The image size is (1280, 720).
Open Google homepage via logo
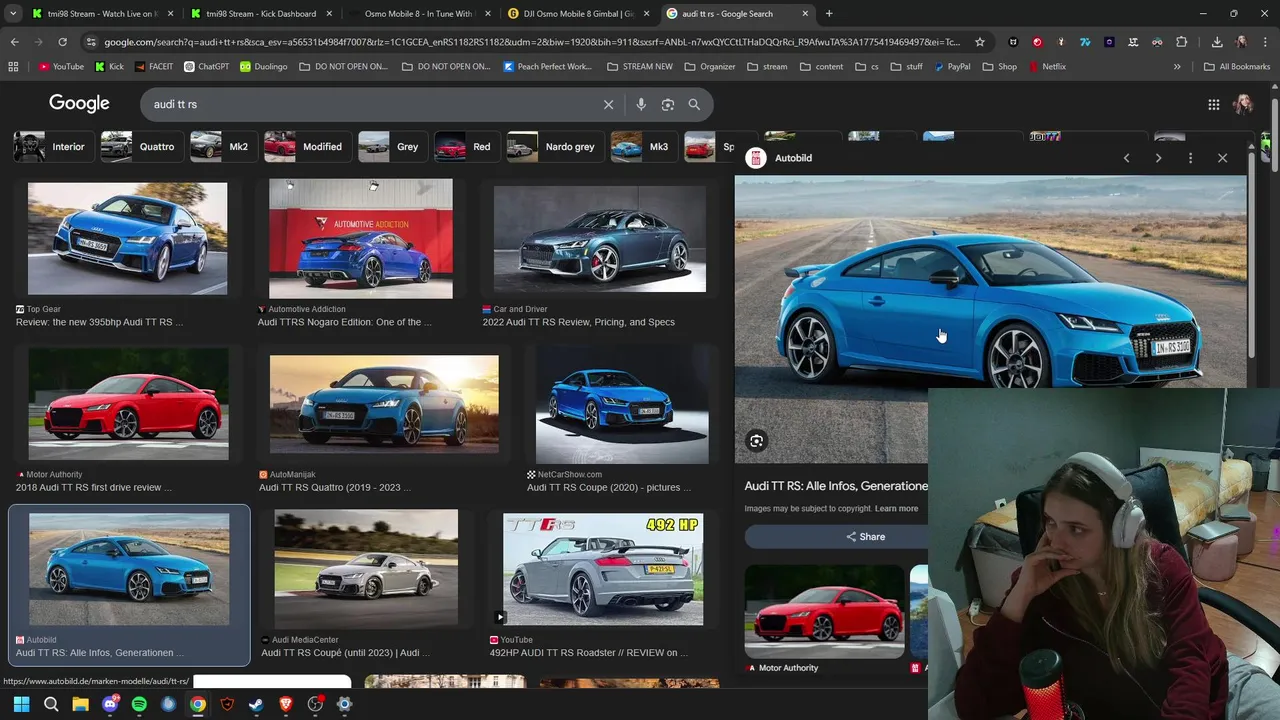[x=79, y=104]
